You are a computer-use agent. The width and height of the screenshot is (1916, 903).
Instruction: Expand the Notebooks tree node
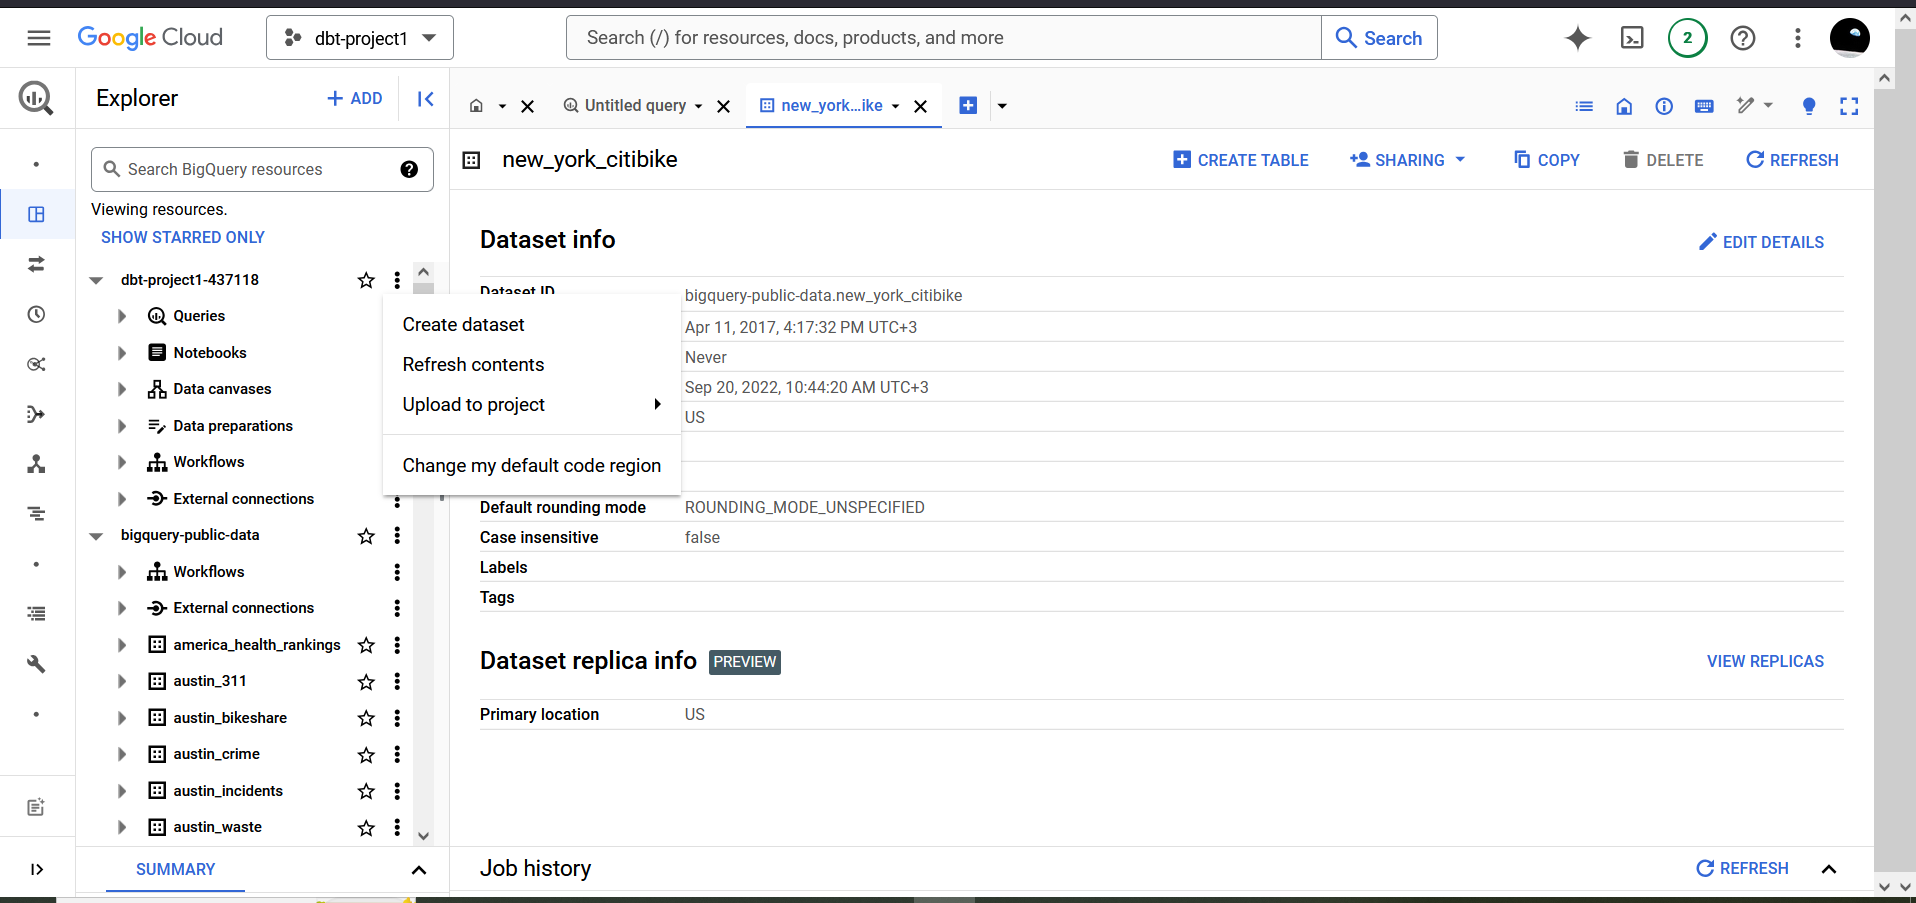pos(122,353)
